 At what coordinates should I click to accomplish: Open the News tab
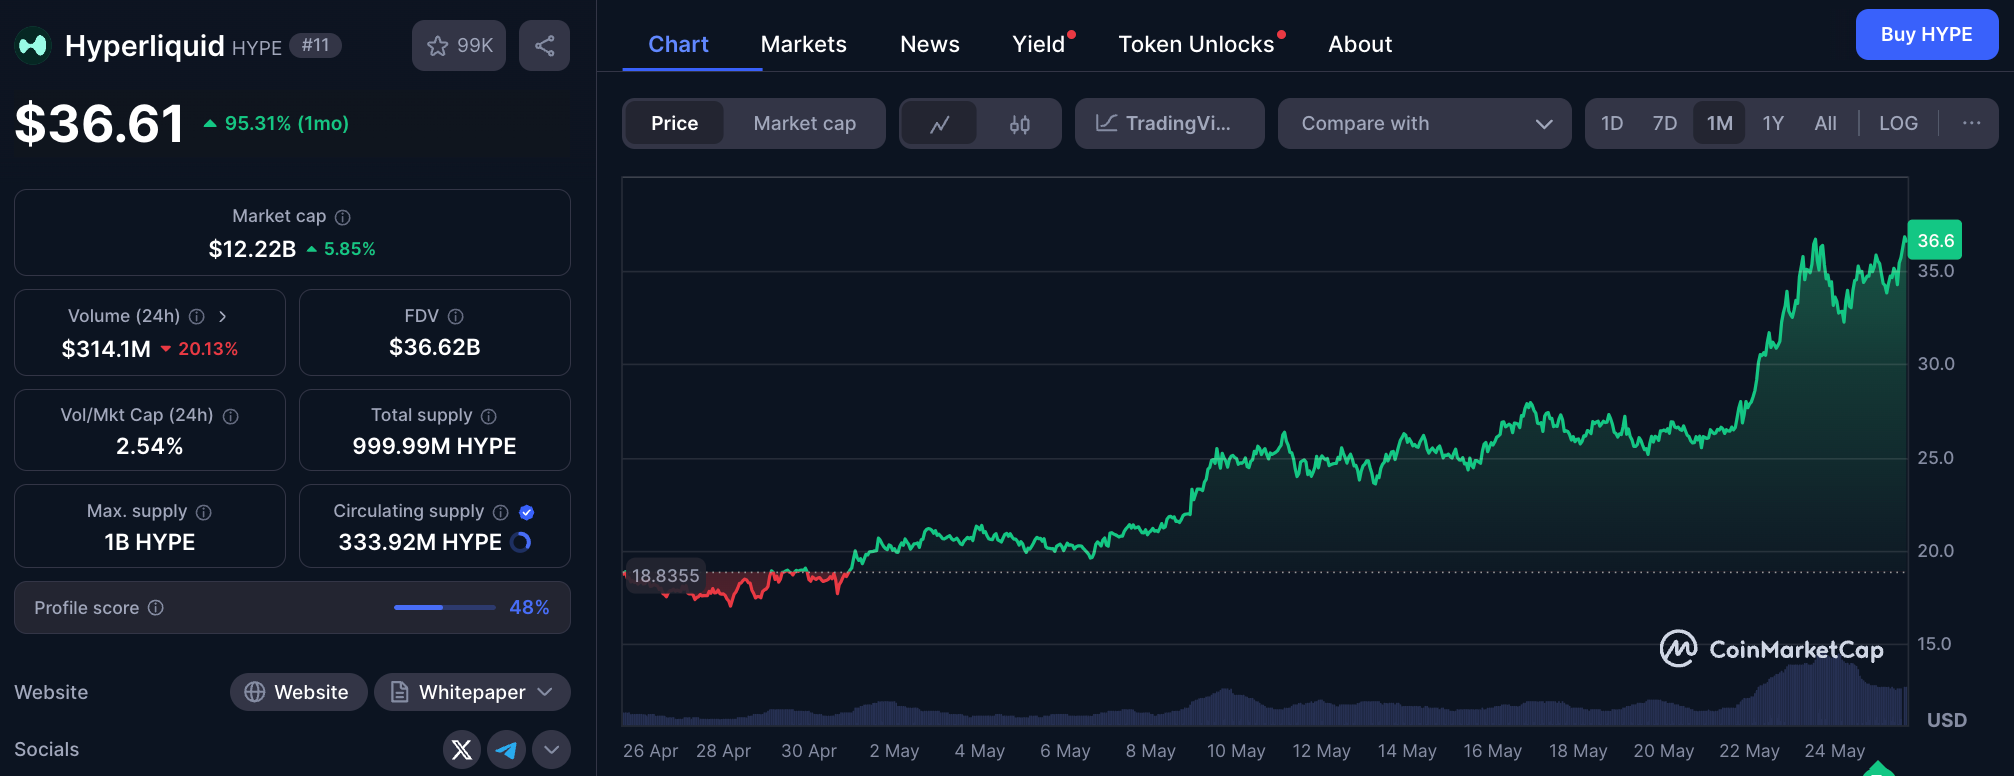[x=930, y=44]
